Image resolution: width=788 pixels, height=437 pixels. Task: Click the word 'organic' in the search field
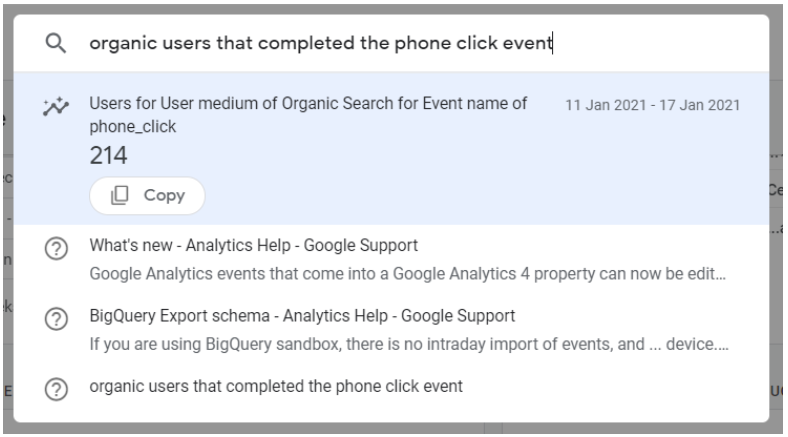pyautogui.click(x=115, y=43)
